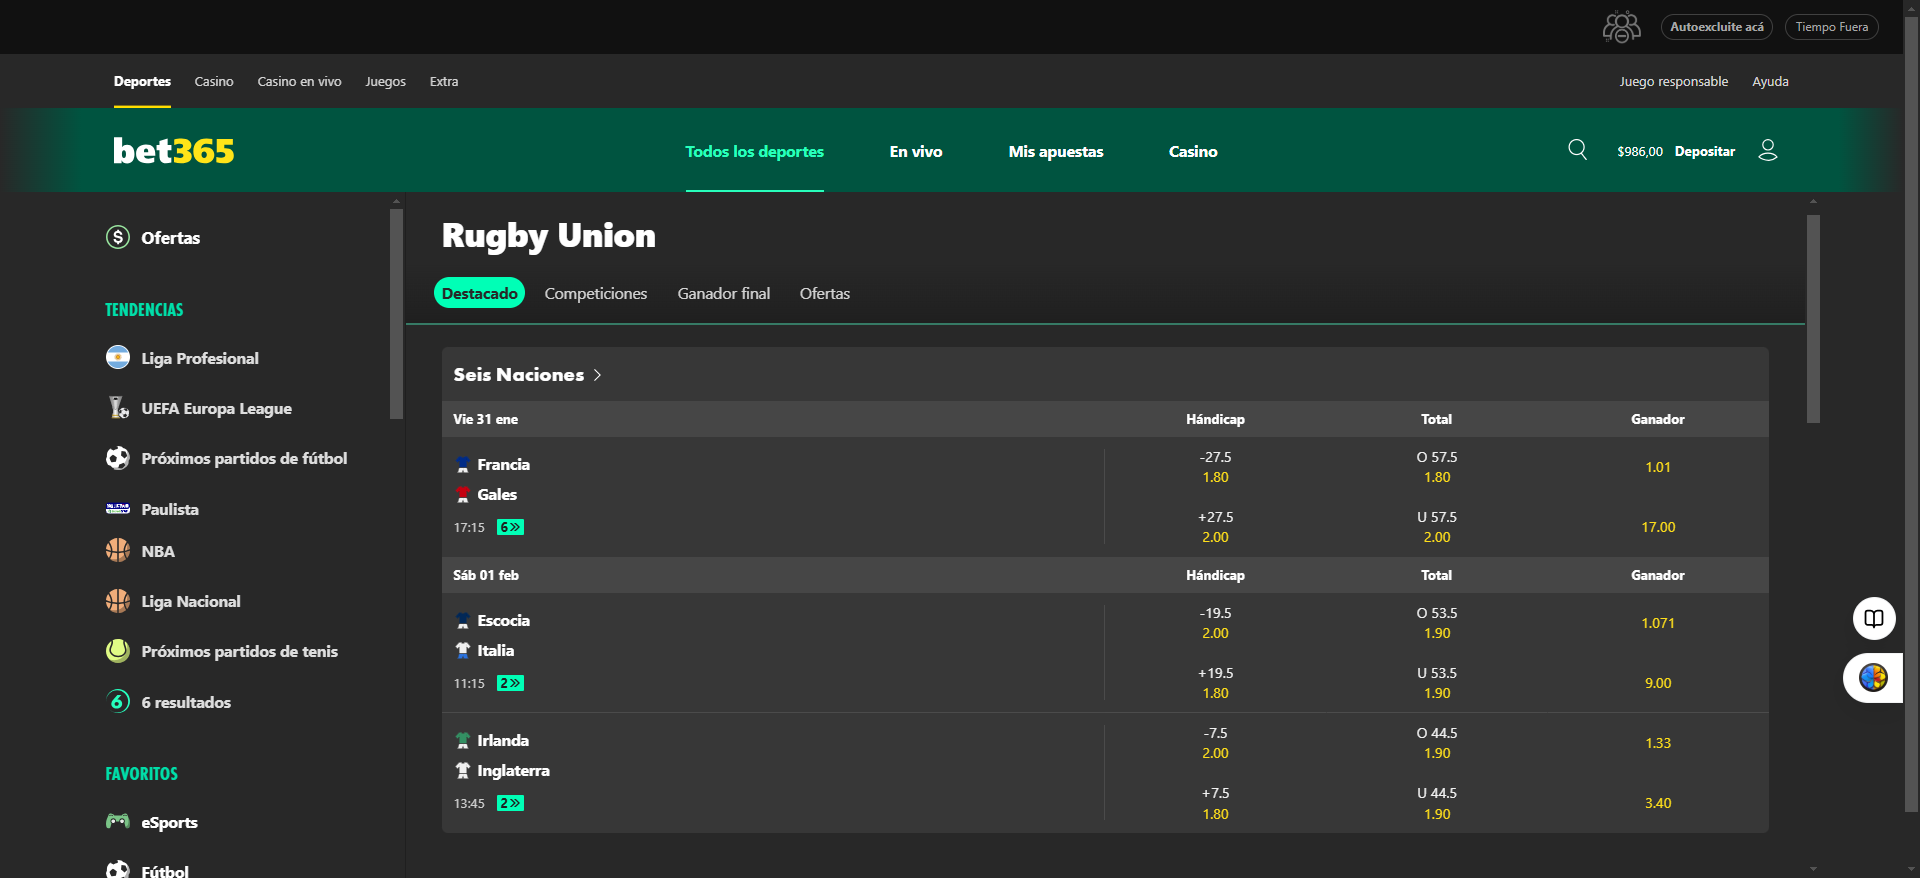Click the colorful globe floating widget
The image size is (1920, 878).
point(1873,678)
